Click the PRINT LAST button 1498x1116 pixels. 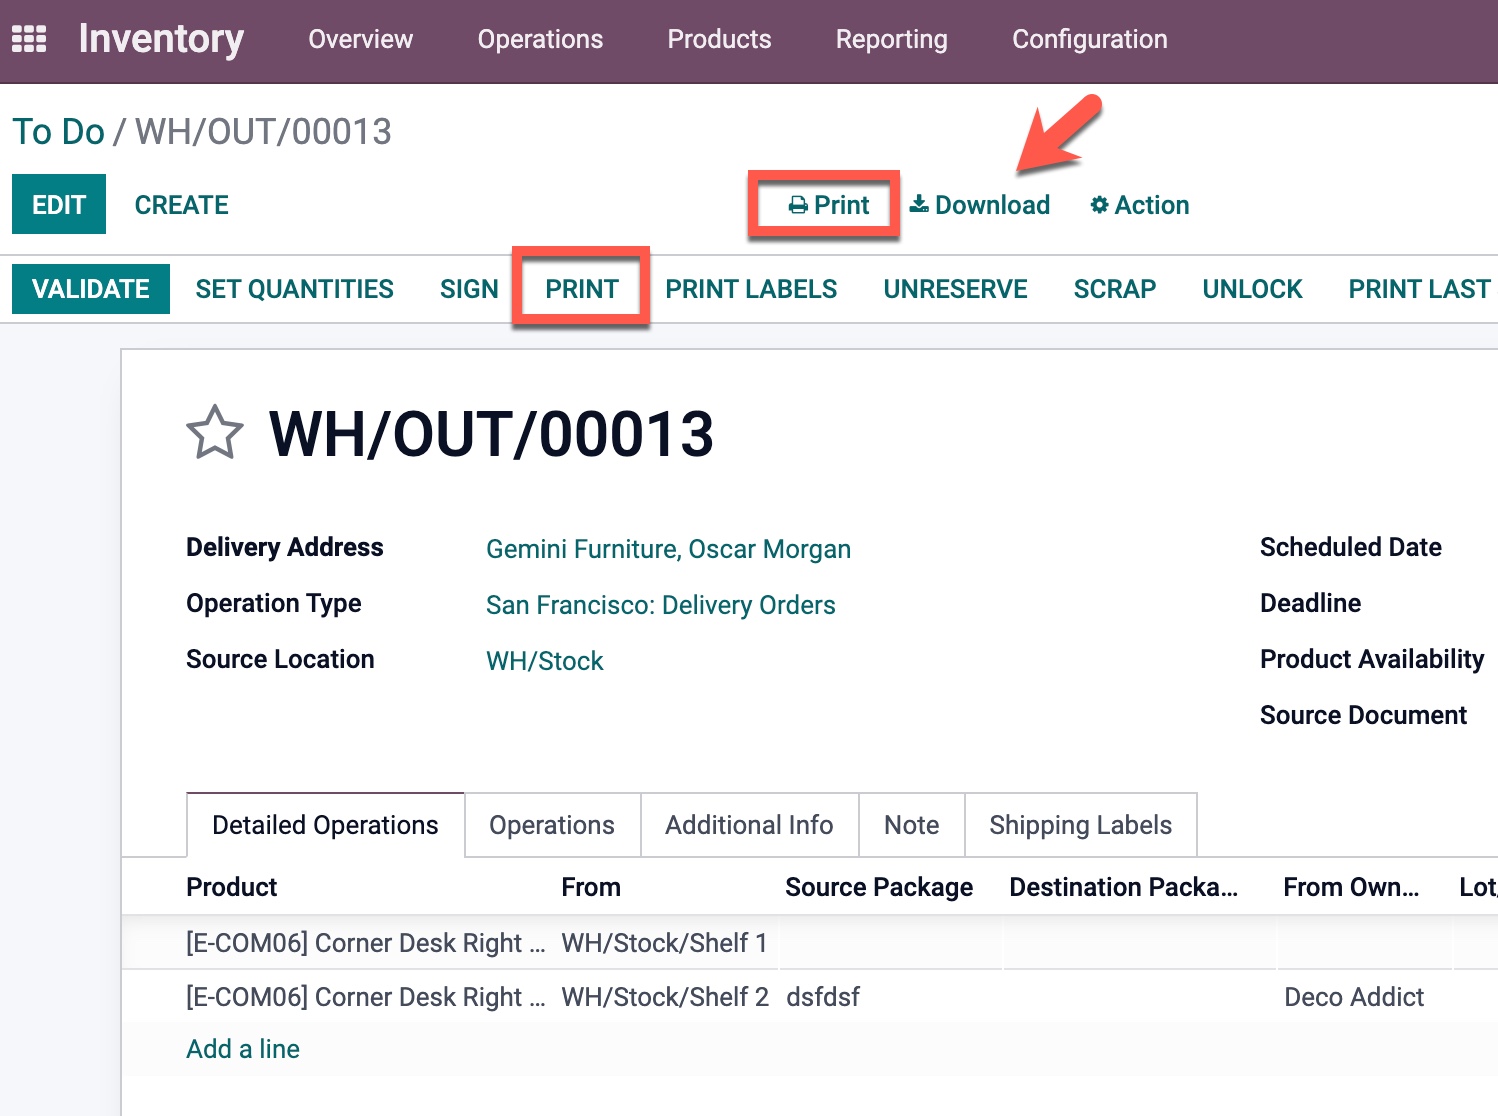click(x=1419, y=289)
